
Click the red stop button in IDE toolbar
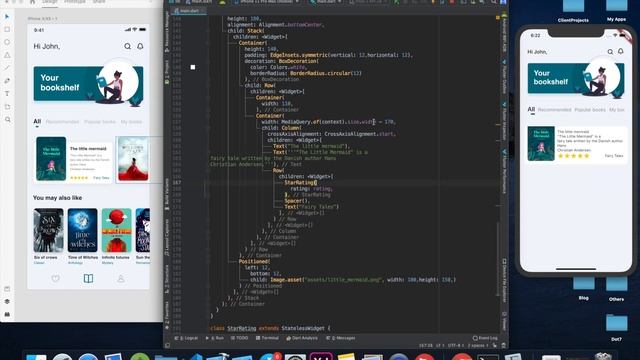pos(452,2)
